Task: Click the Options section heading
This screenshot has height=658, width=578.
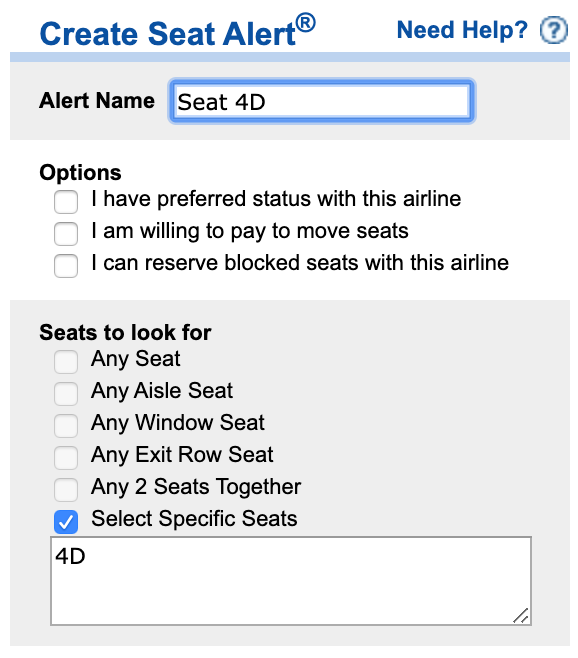Action: pos(80,172)
